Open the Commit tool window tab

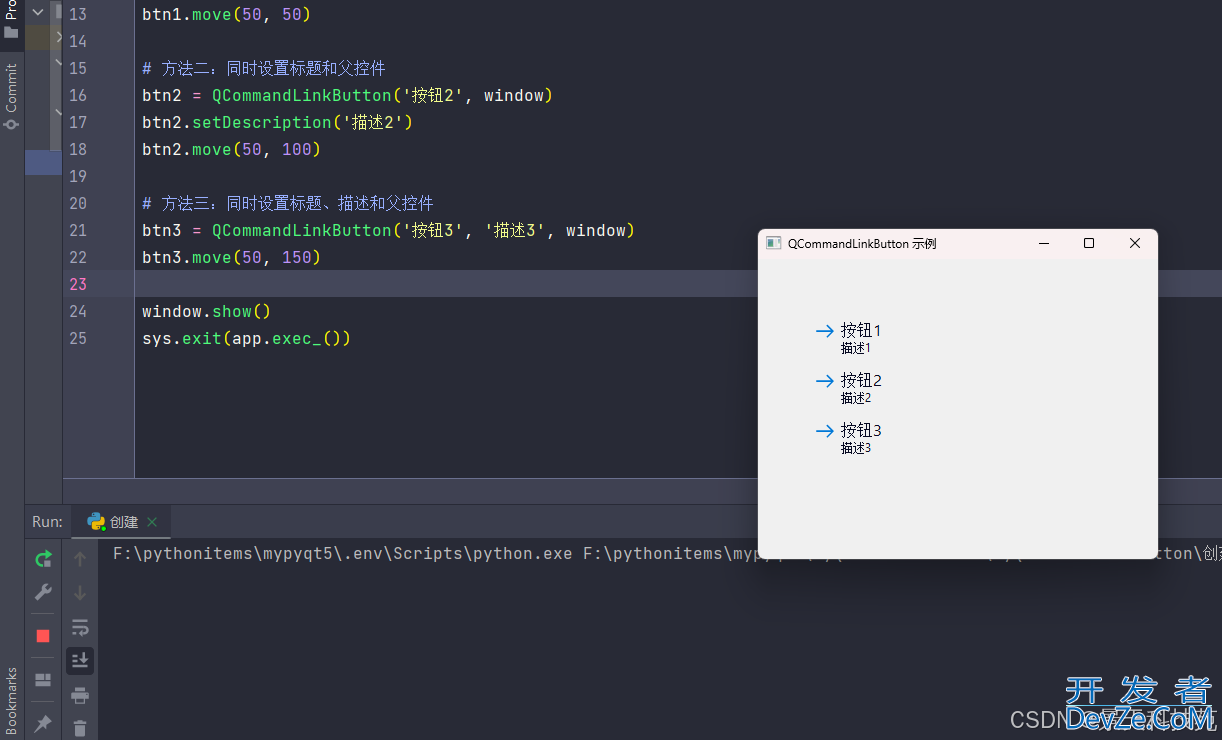[11, 96]
